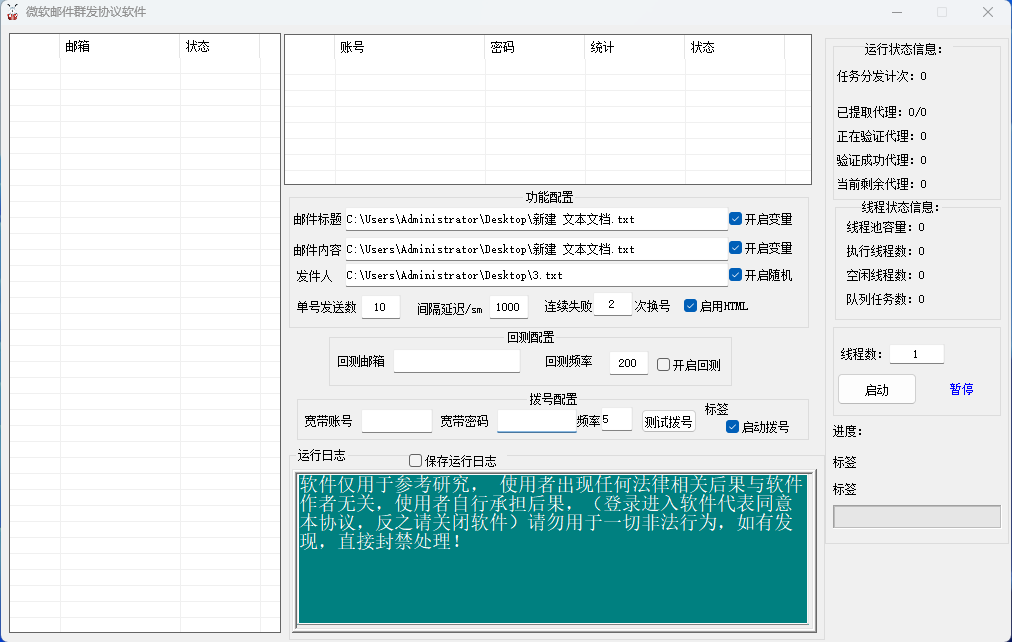Click the 测试拨号 button
Viewport: 1012px width, 642px height.
(668, 422)
